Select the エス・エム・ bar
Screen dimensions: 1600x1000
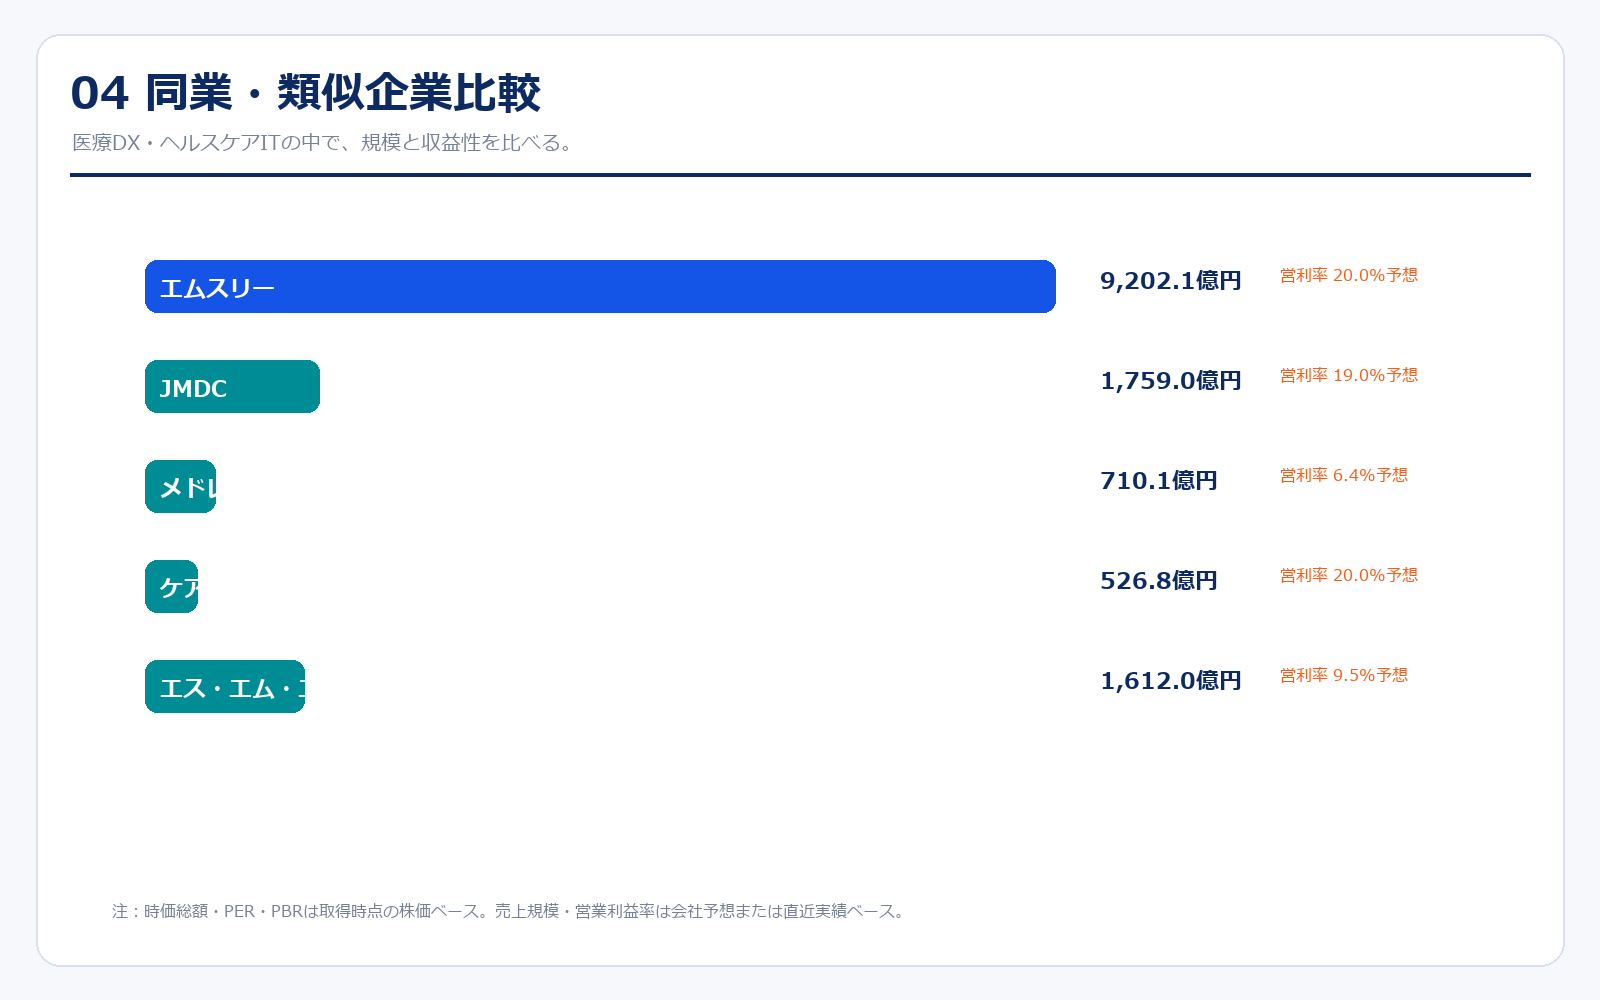point(225,687)
